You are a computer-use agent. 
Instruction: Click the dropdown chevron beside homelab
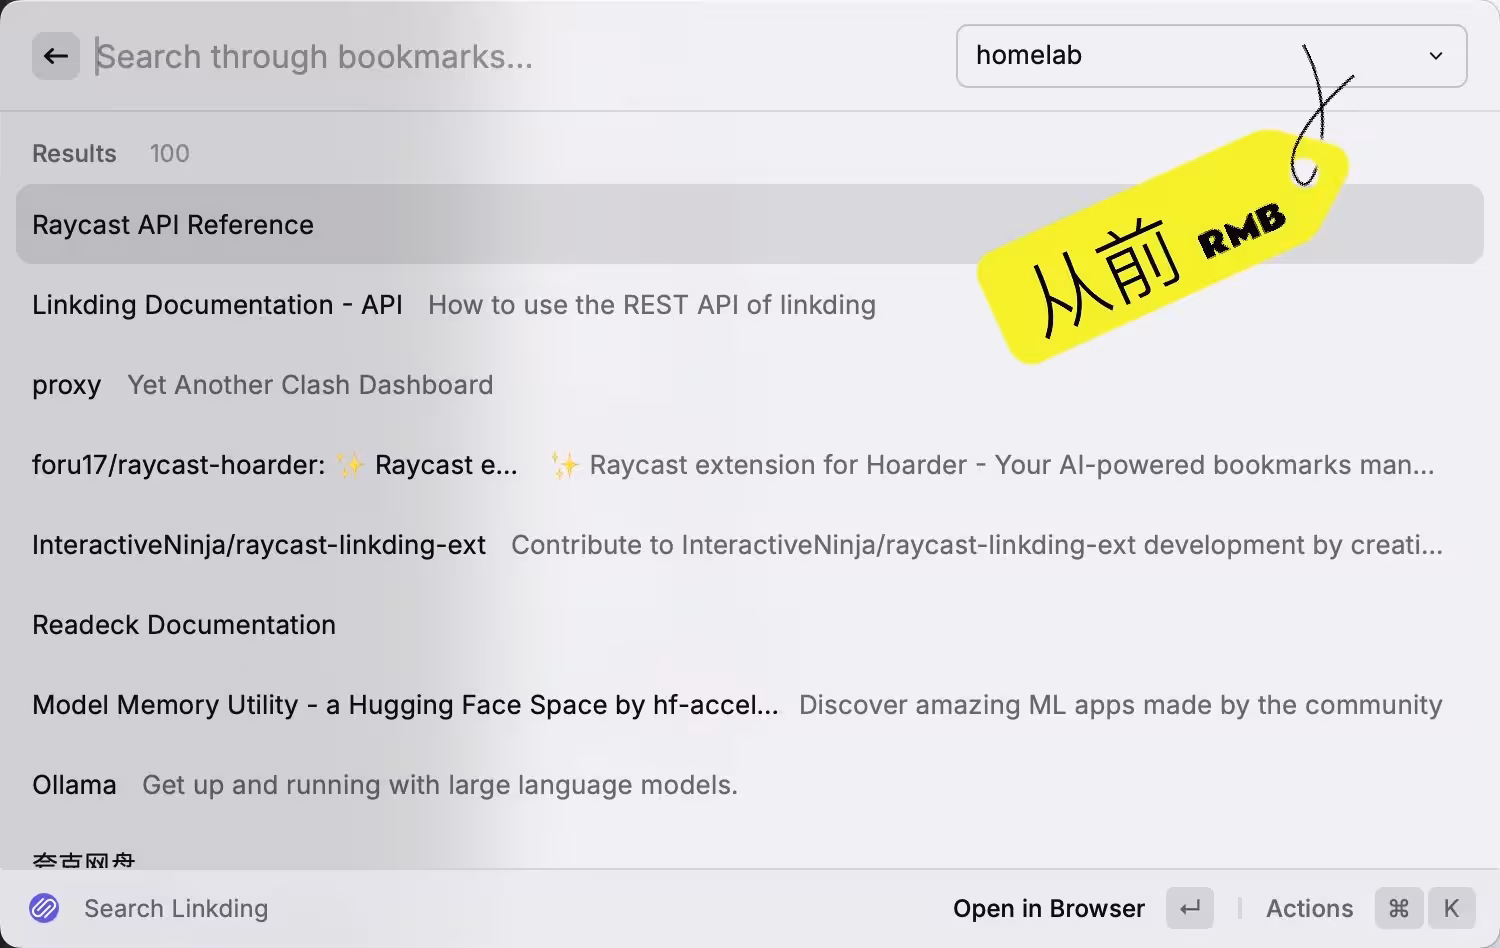click(x=1436, y=56)
